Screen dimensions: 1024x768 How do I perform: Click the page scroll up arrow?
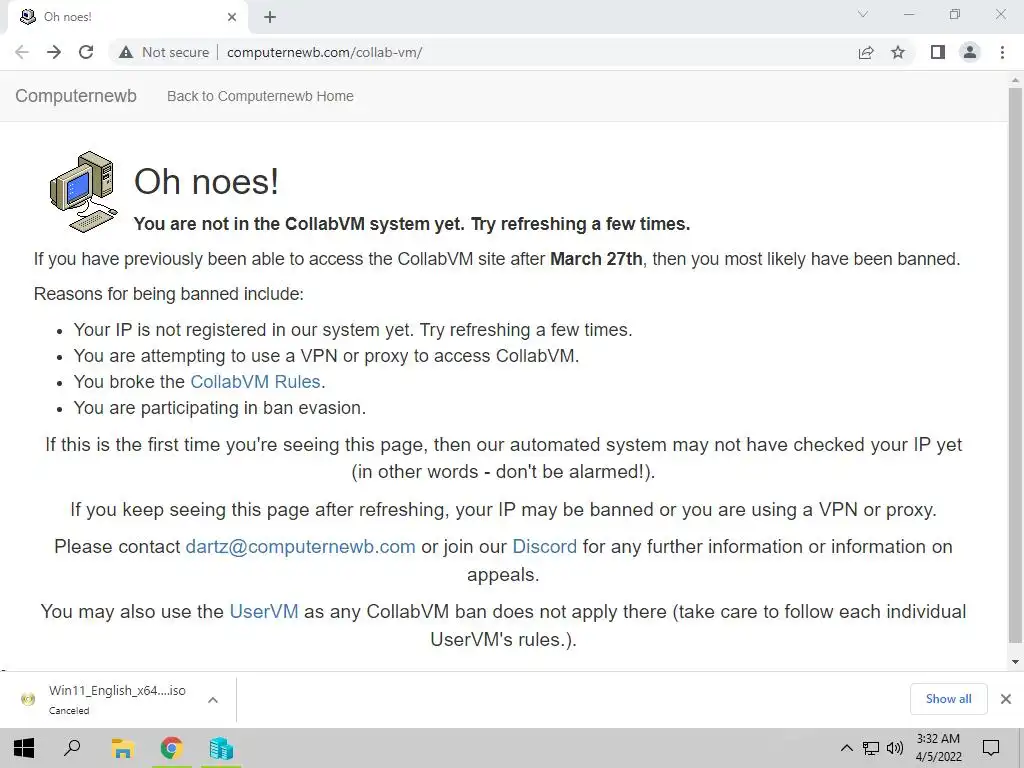coord(1015,80)
